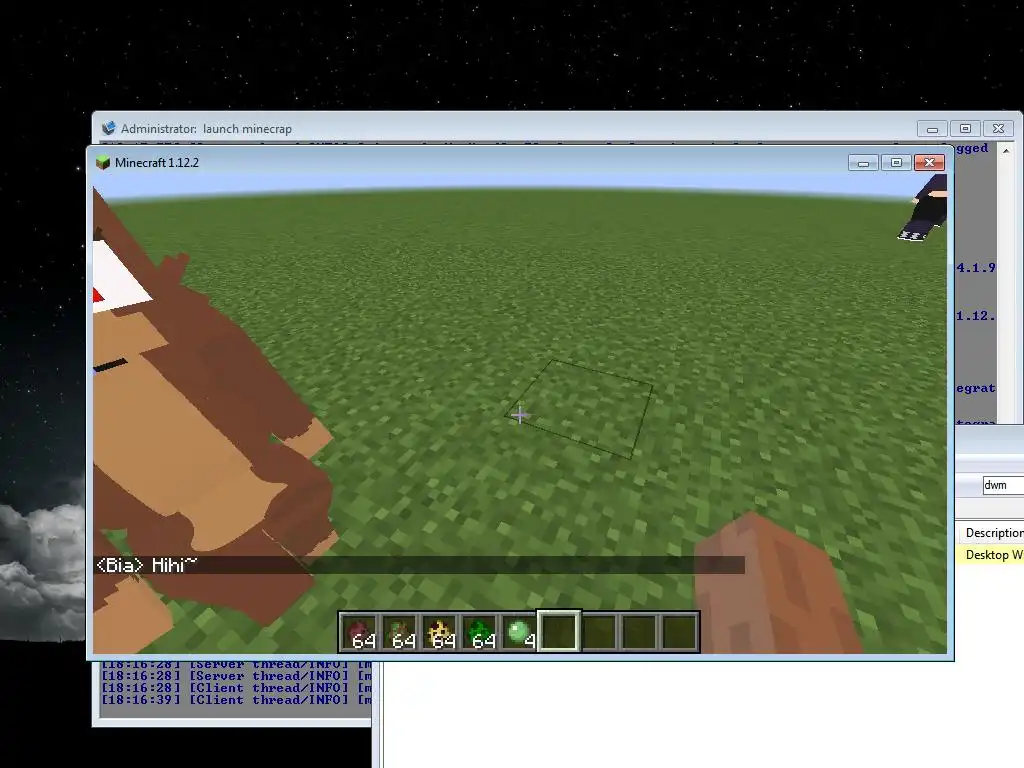Click the 'Minecraft 1.12.2' window title

pyautogui.click(x=157, y=163)
